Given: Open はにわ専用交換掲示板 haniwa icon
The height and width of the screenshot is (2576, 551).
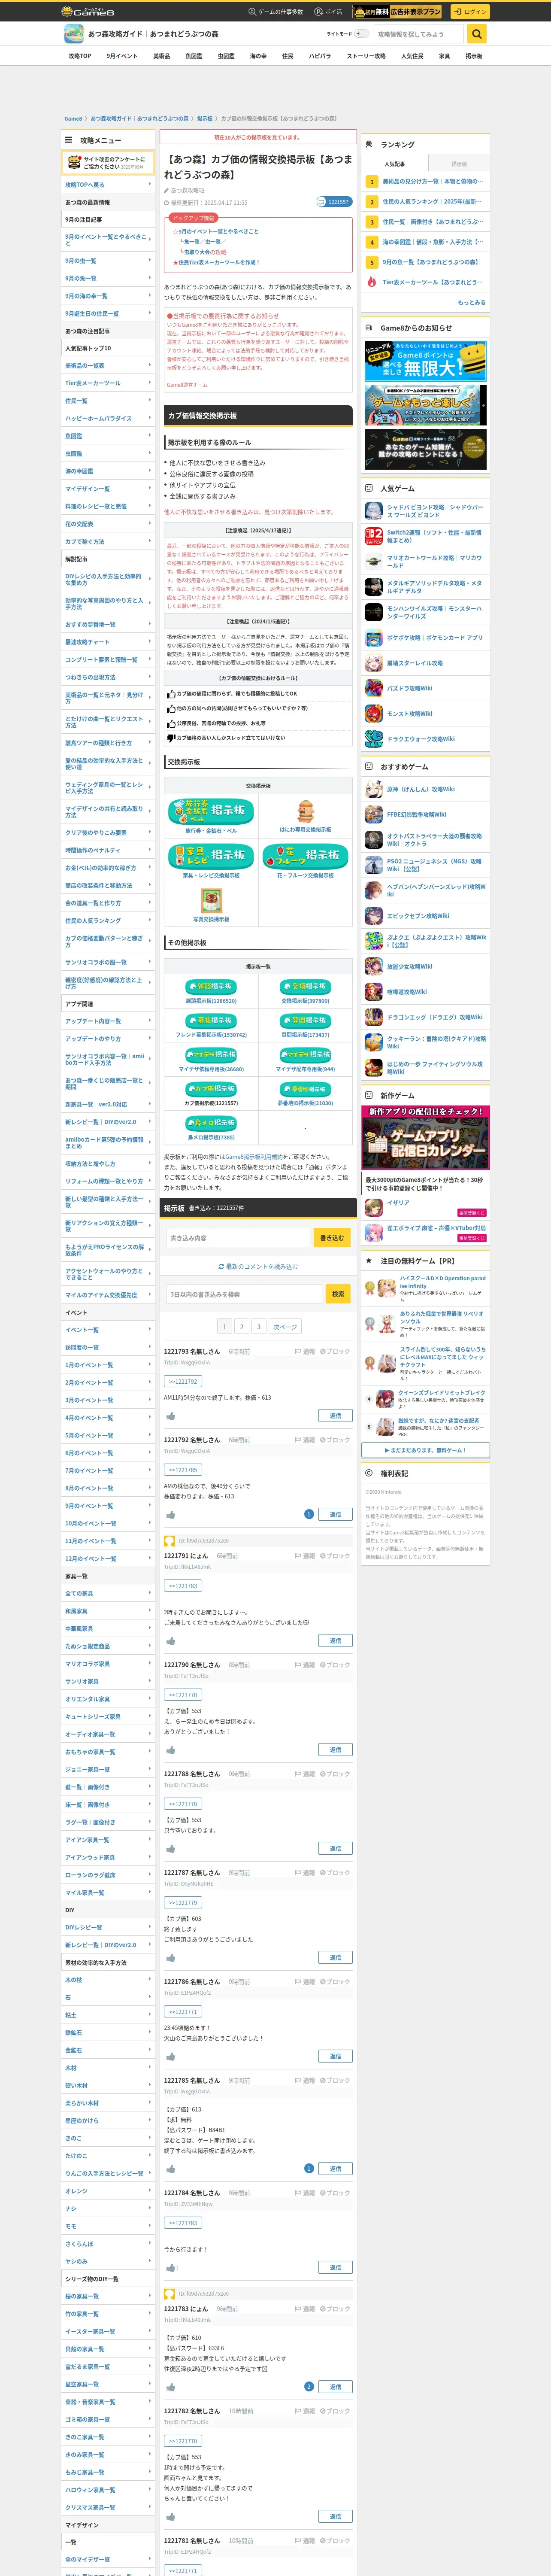Looking at the screenshot, I should [305, 811].
